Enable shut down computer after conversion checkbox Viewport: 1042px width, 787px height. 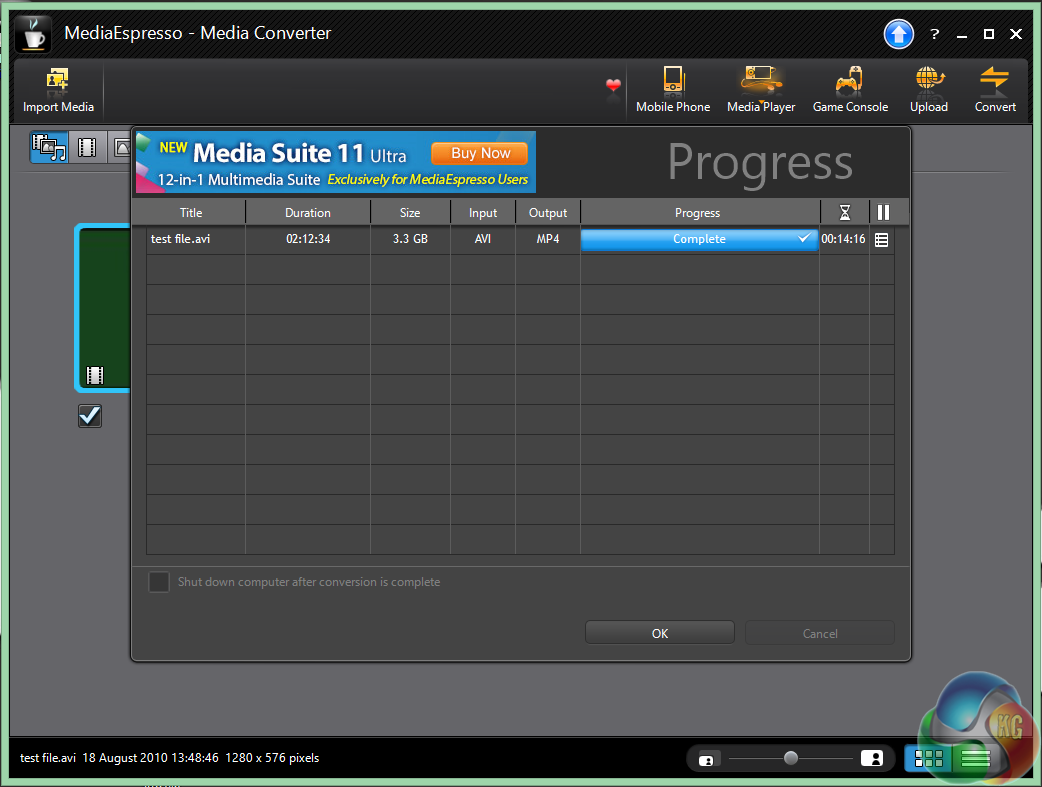pos(159,582)
